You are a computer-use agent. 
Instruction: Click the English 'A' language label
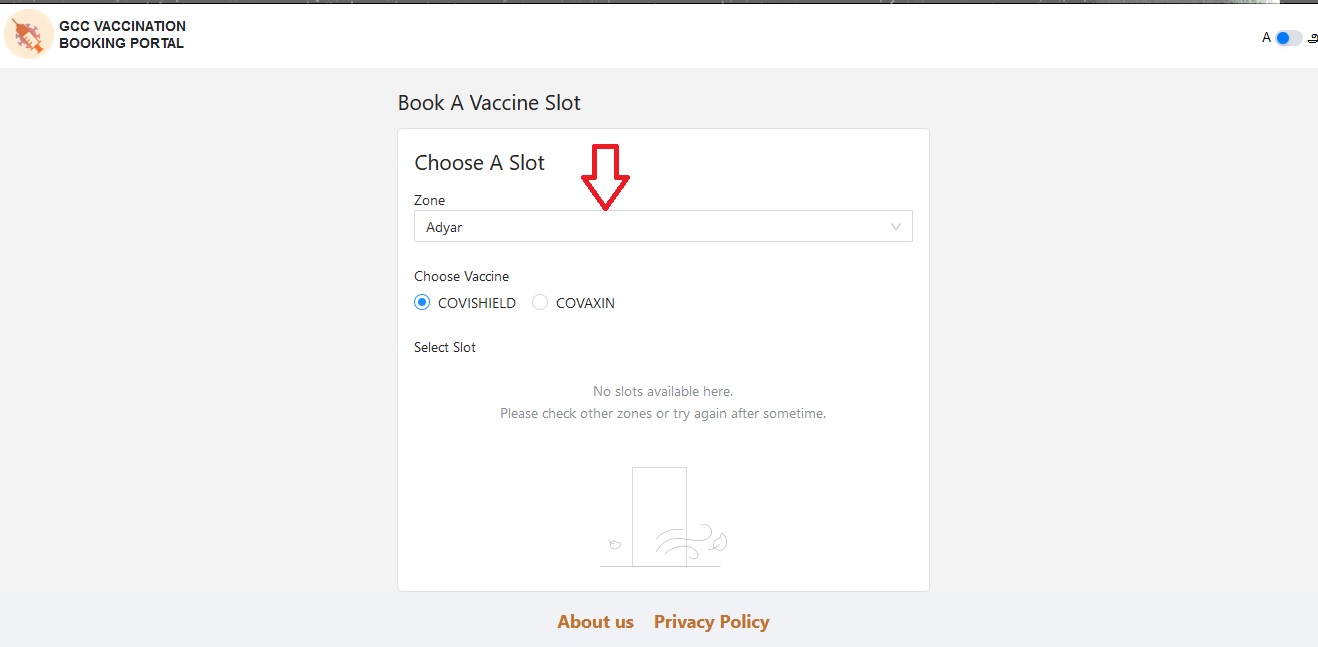[x=1266, y=38]
